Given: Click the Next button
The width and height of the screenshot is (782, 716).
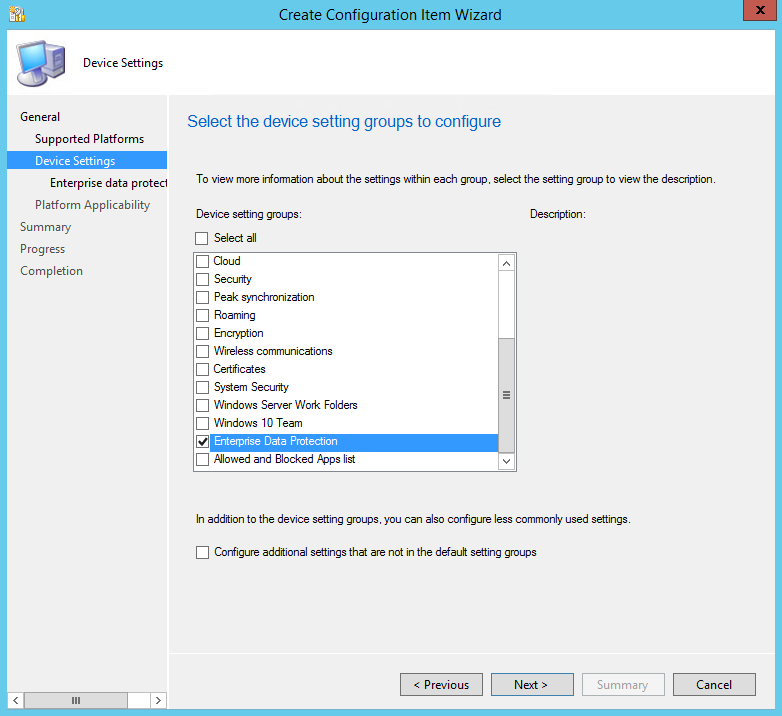Looking at the screenshot, I should [531, 685].
